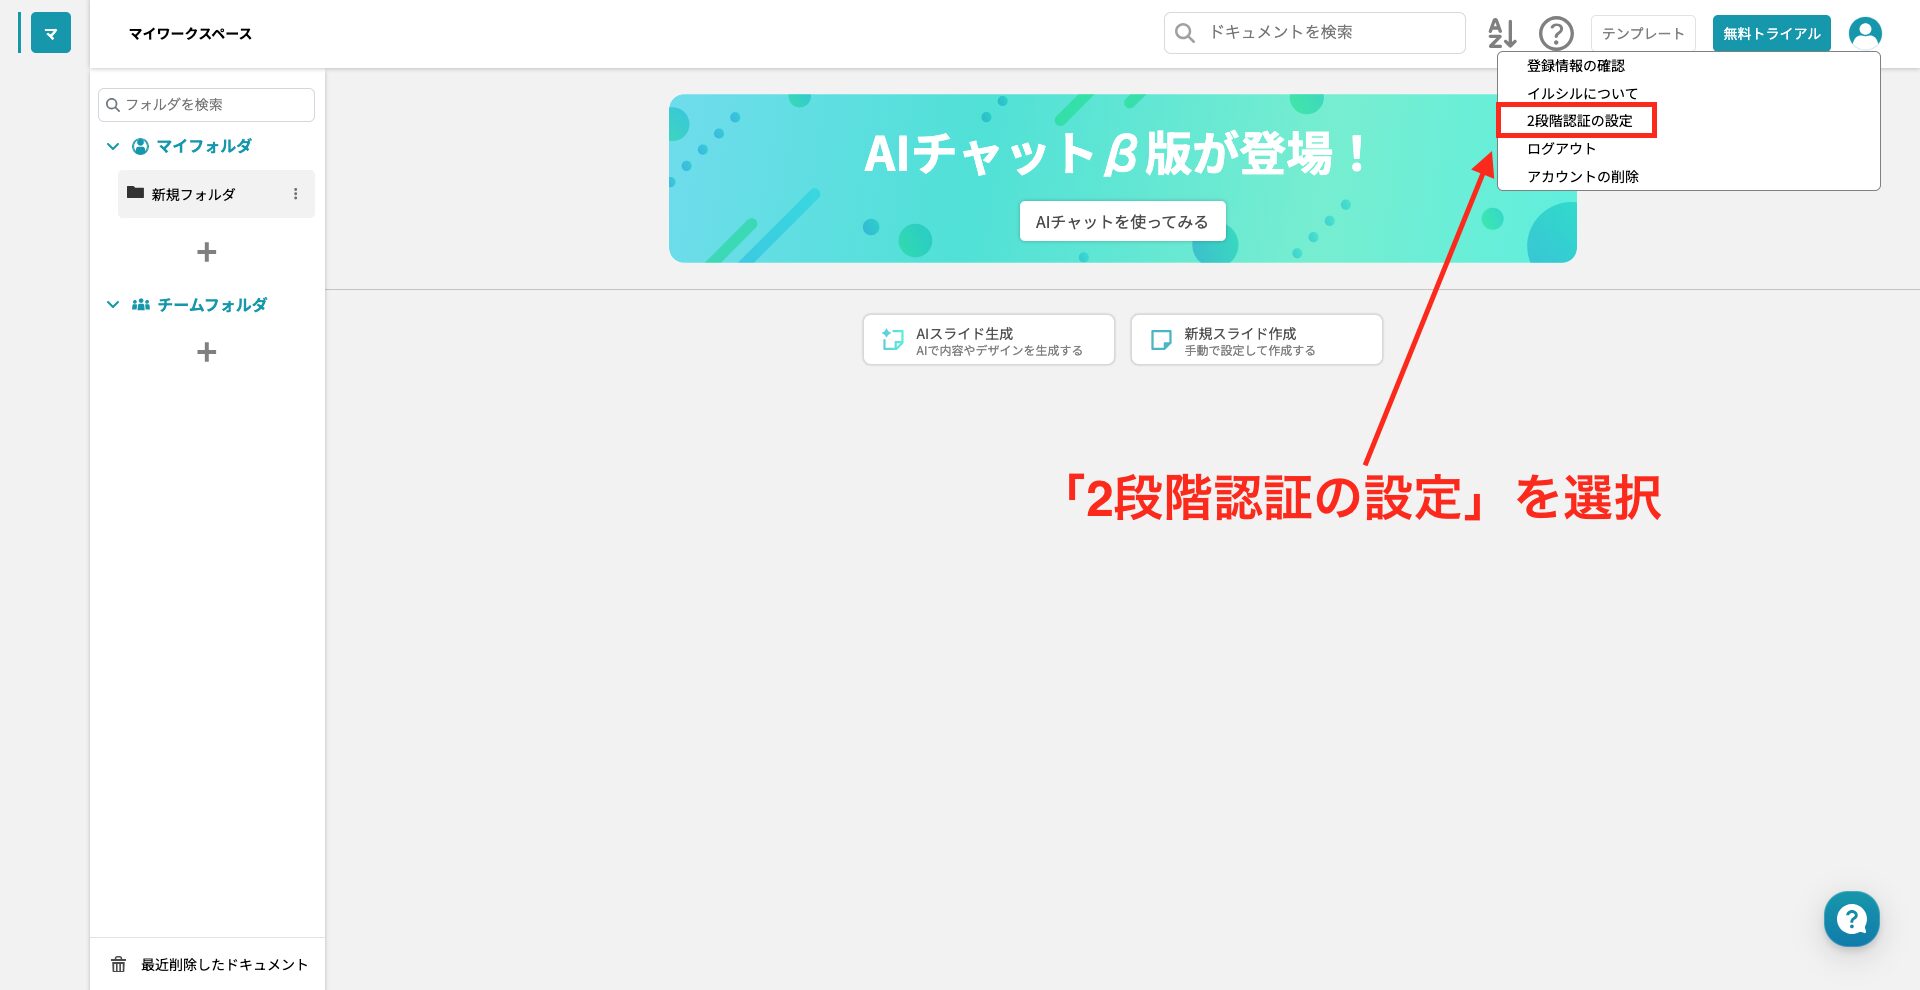
Task: Click the group icon beside チームフォルダ
Action: click(x=140, y=305)
